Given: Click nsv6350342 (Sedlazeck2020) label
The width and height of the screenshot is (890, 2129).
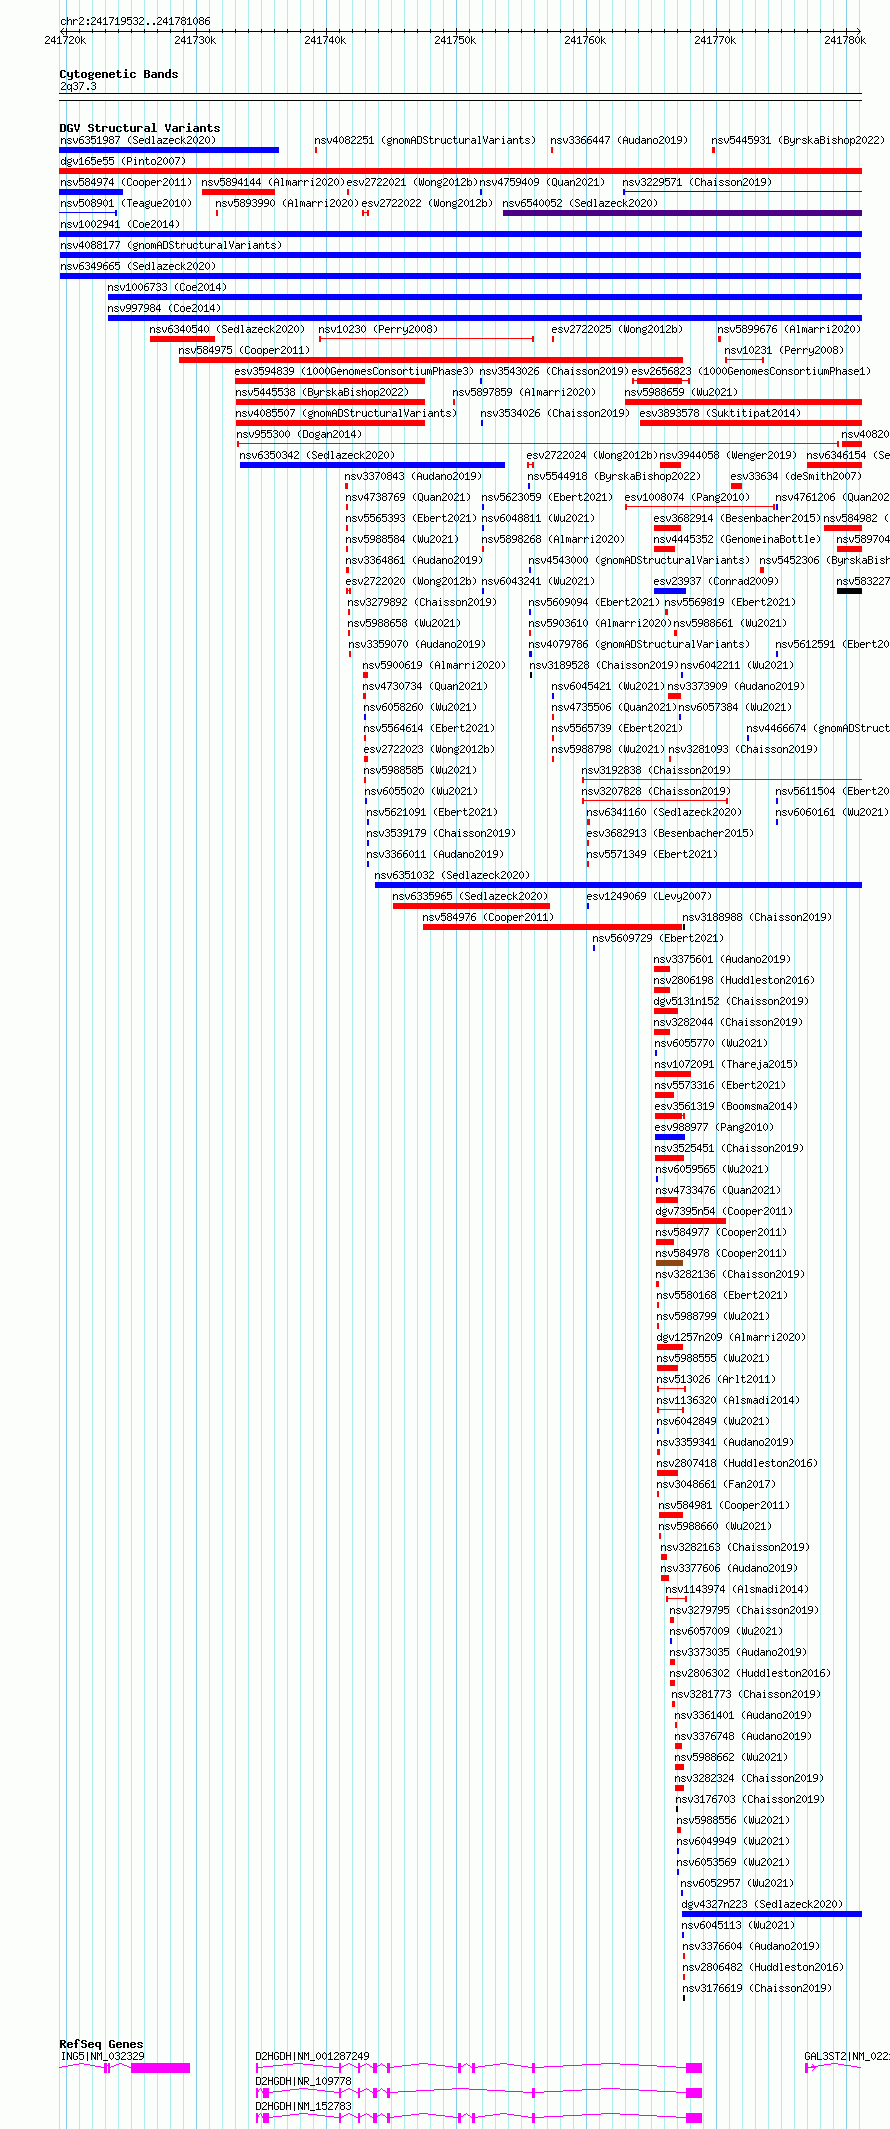Looking at the screenshot, I should (317, 455).
